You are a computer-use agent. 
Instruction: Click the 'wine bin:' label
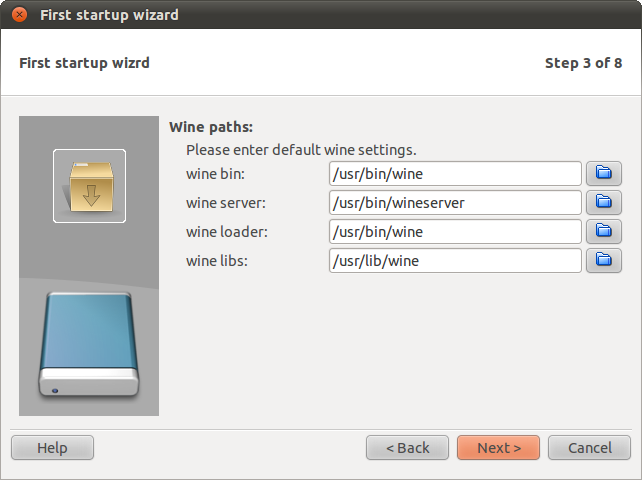pyautogui.click(x=215, y=174)
